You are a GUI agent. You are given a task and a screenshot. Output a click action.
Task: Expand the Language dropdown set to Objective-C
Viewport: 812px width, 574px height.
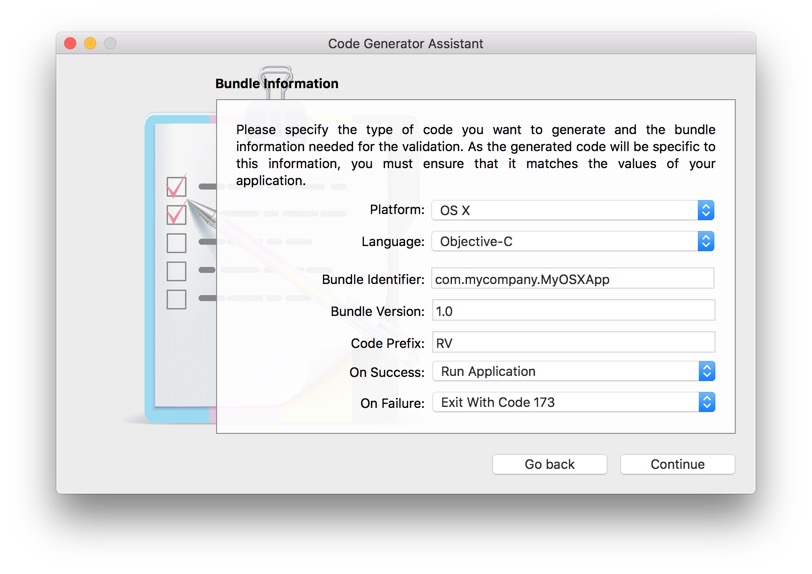573,241
